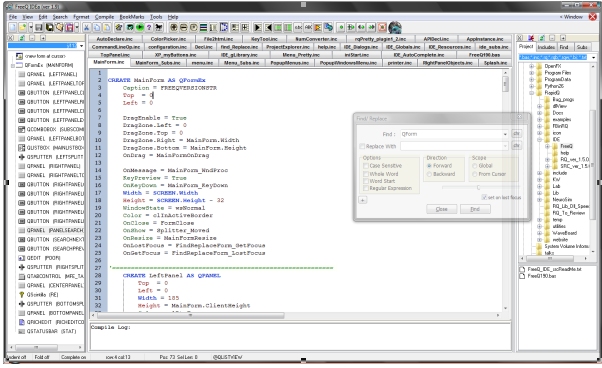602x368 pixels.
Task: Switch to the MainForm_Subs.inc tab
Action: click(158, 63)
